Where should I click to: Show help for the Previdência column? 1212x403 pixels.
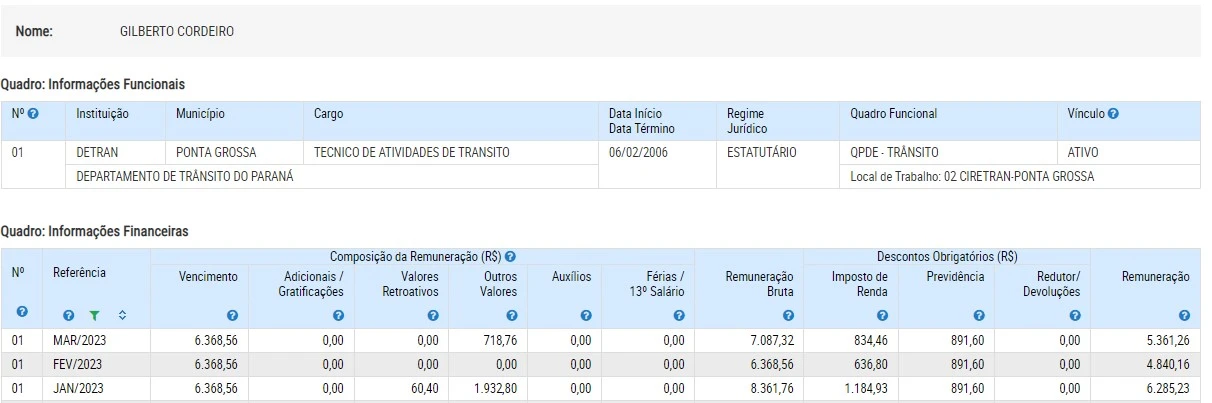978,316
